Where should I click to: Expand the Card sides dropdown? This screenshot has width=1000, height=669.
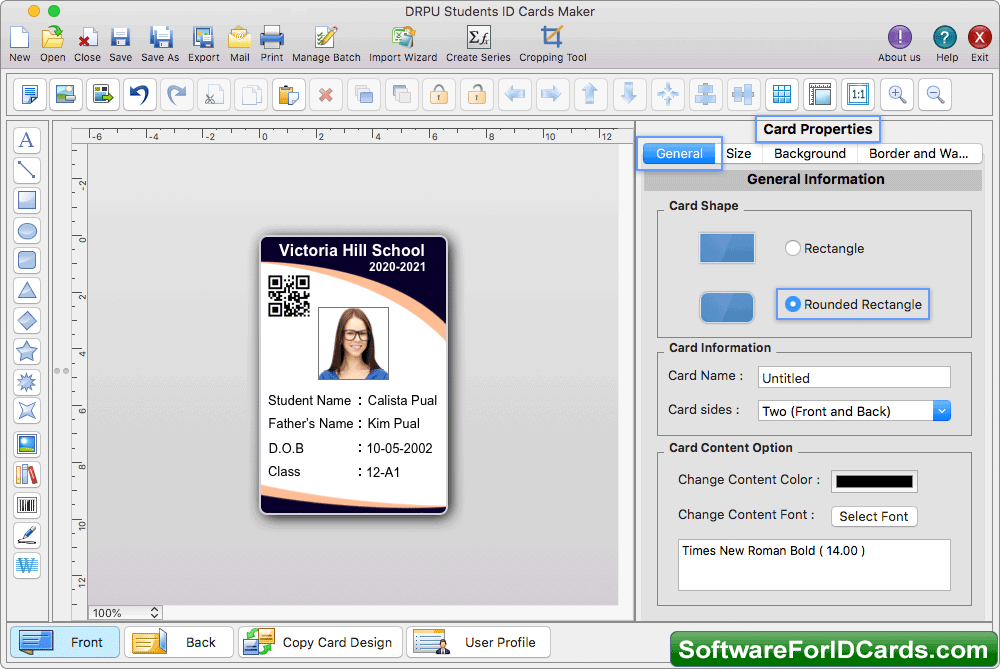[941, 411]
